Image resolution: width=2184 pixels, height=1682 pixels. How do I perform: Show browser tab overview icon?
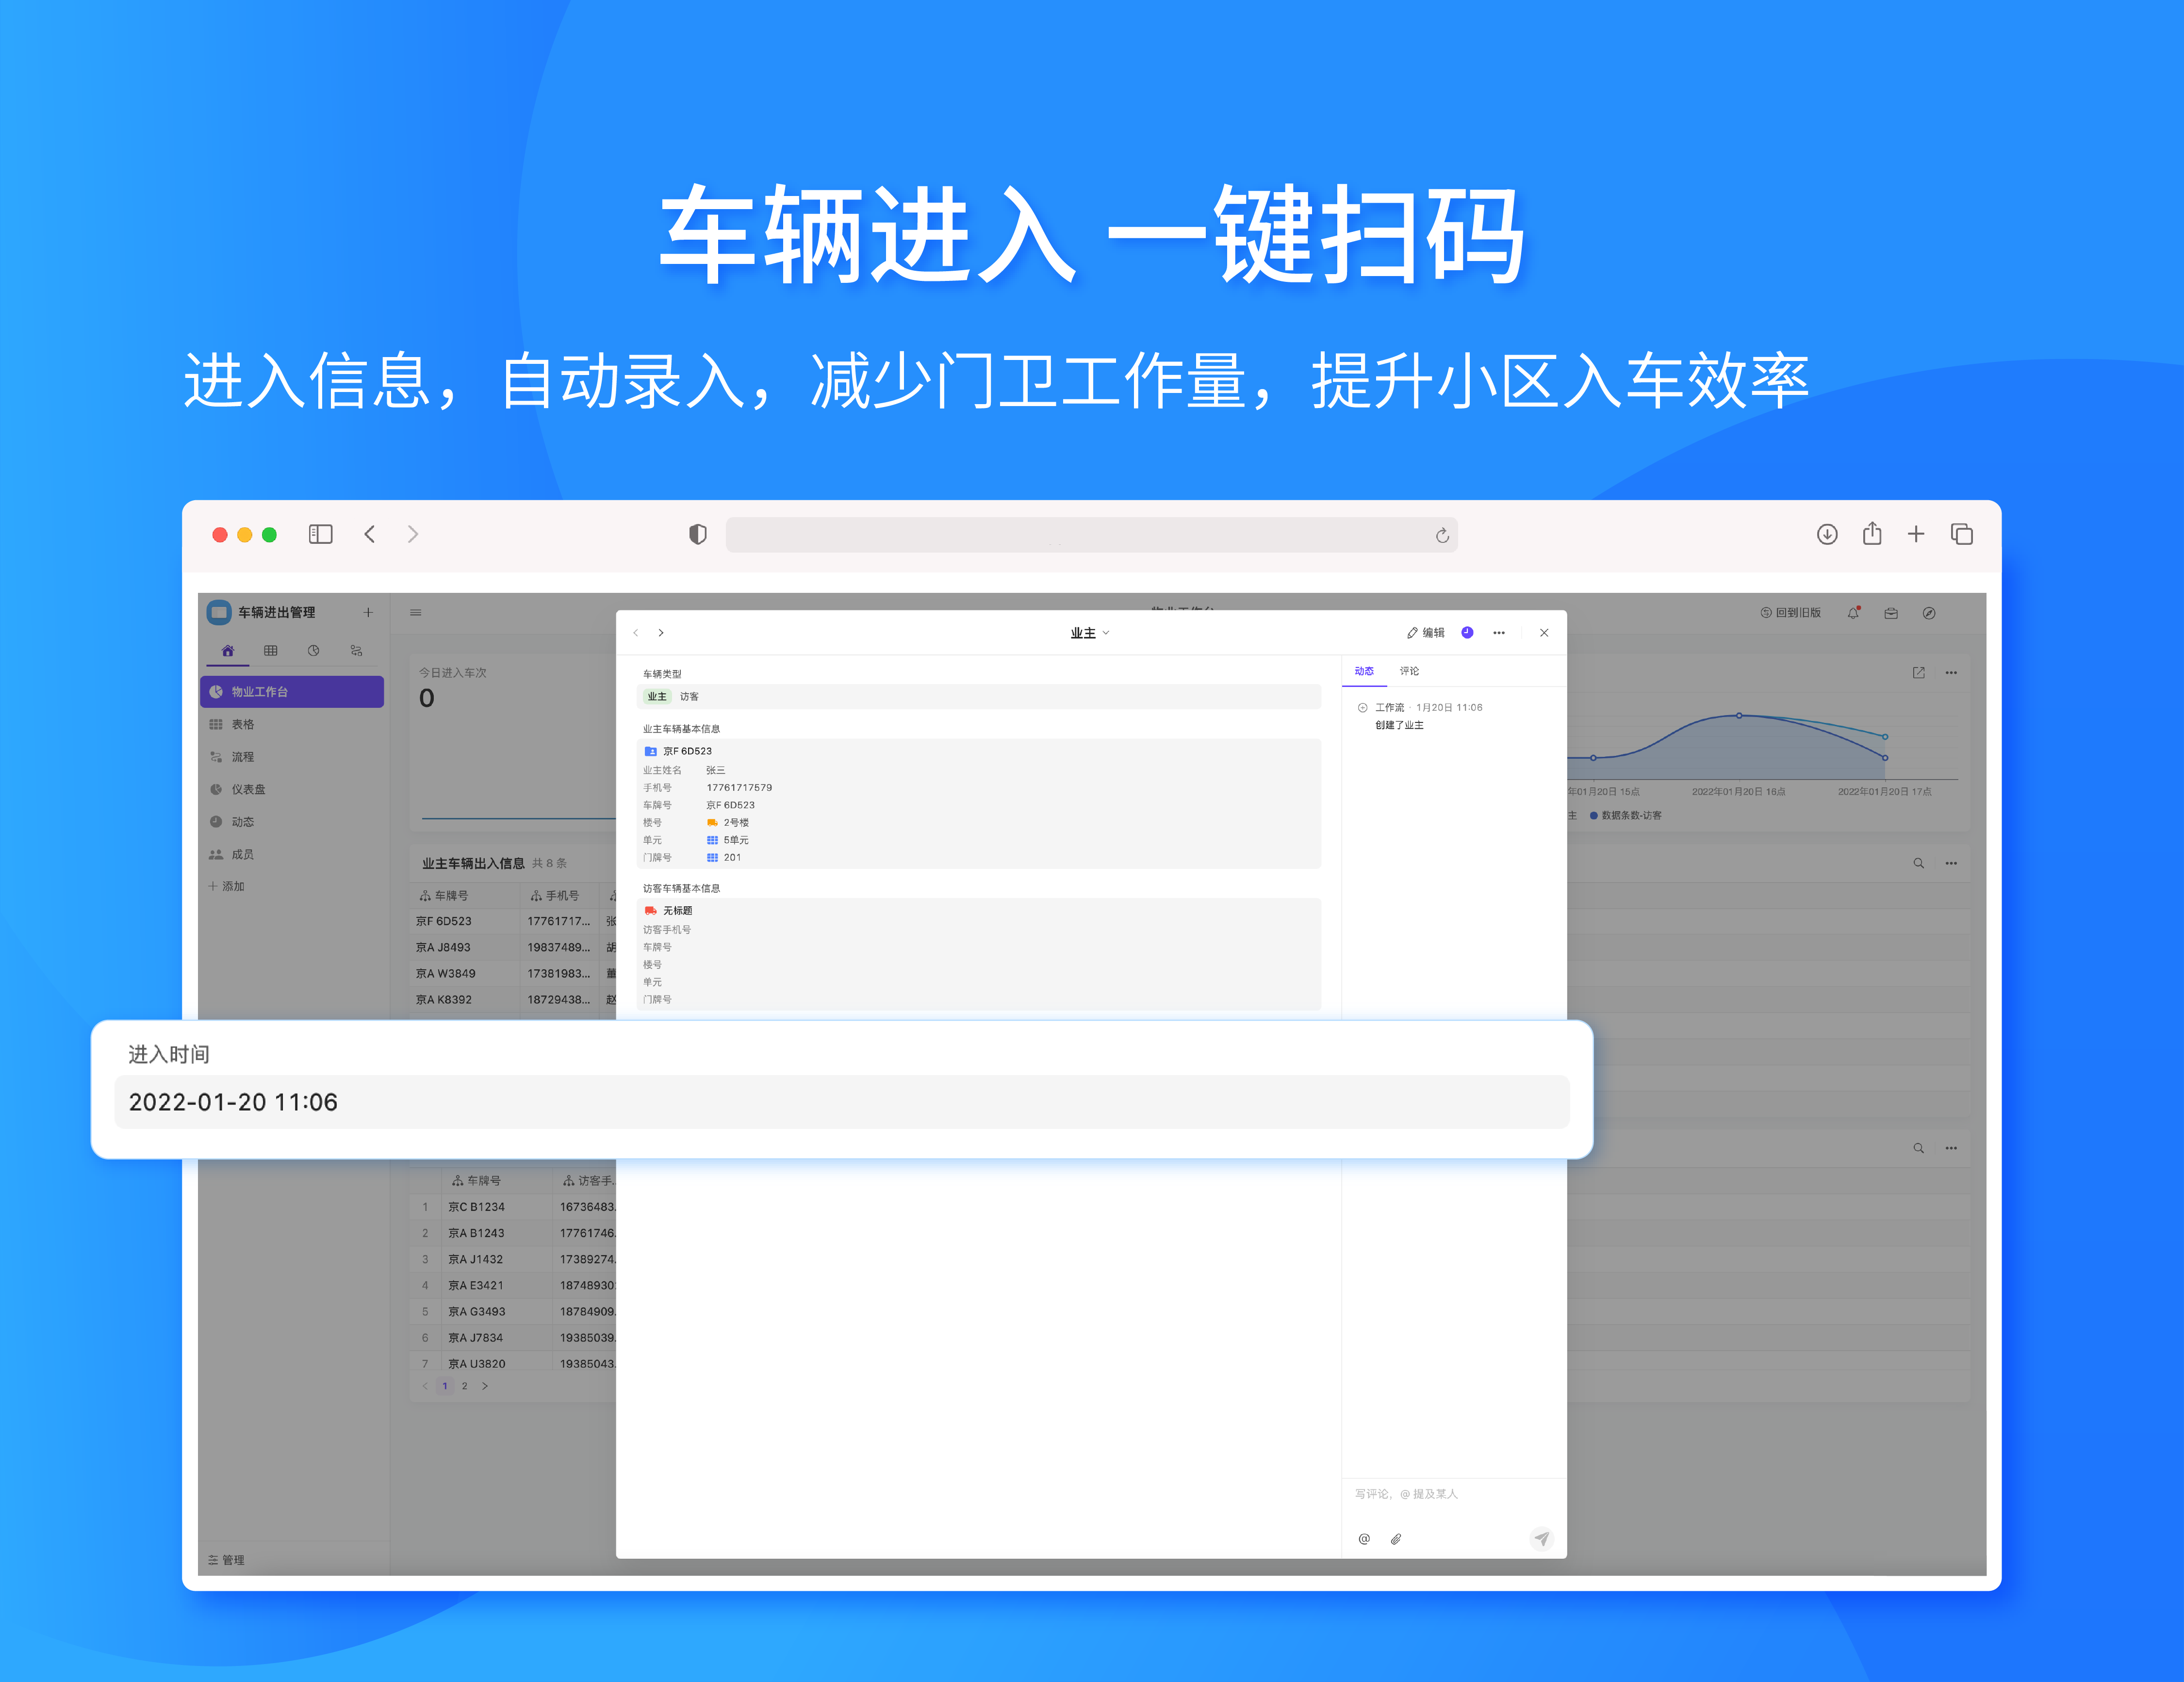pos(1962,534)
